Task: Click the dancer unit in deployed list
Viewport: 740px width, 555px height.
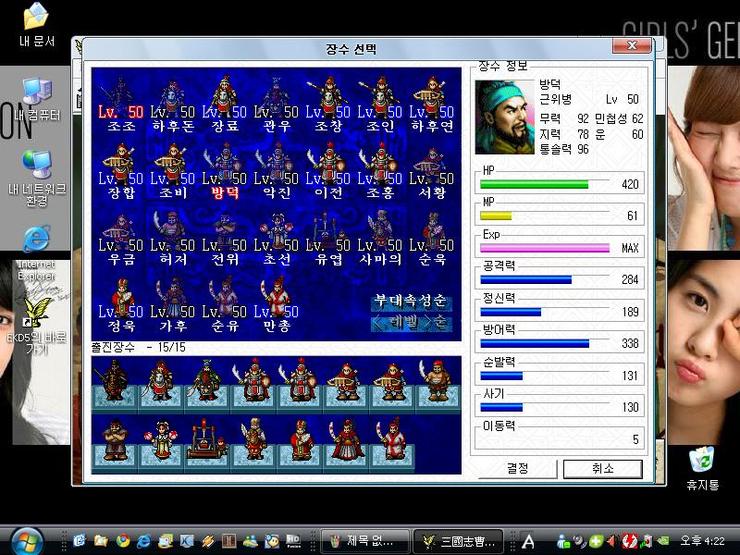Action: (x=161, y=440)
